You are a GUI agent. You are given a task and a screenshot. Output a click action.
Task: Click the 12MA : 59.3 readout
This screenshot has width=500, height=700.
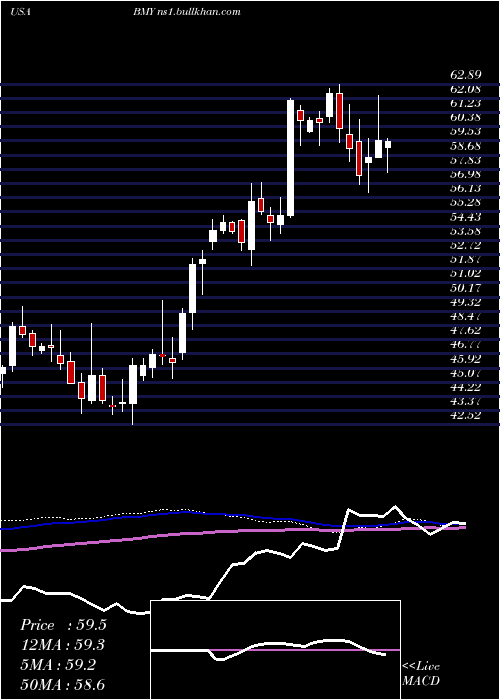point(63,645)
